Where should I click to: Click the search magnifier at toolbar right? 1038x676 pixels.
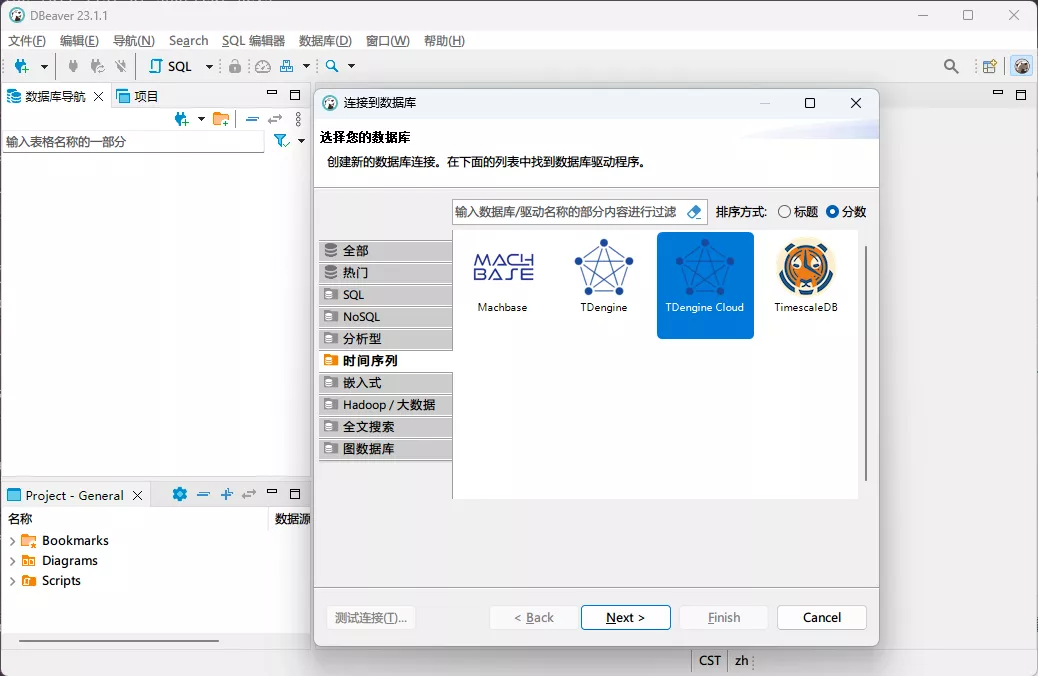click(x=951, y=66)
